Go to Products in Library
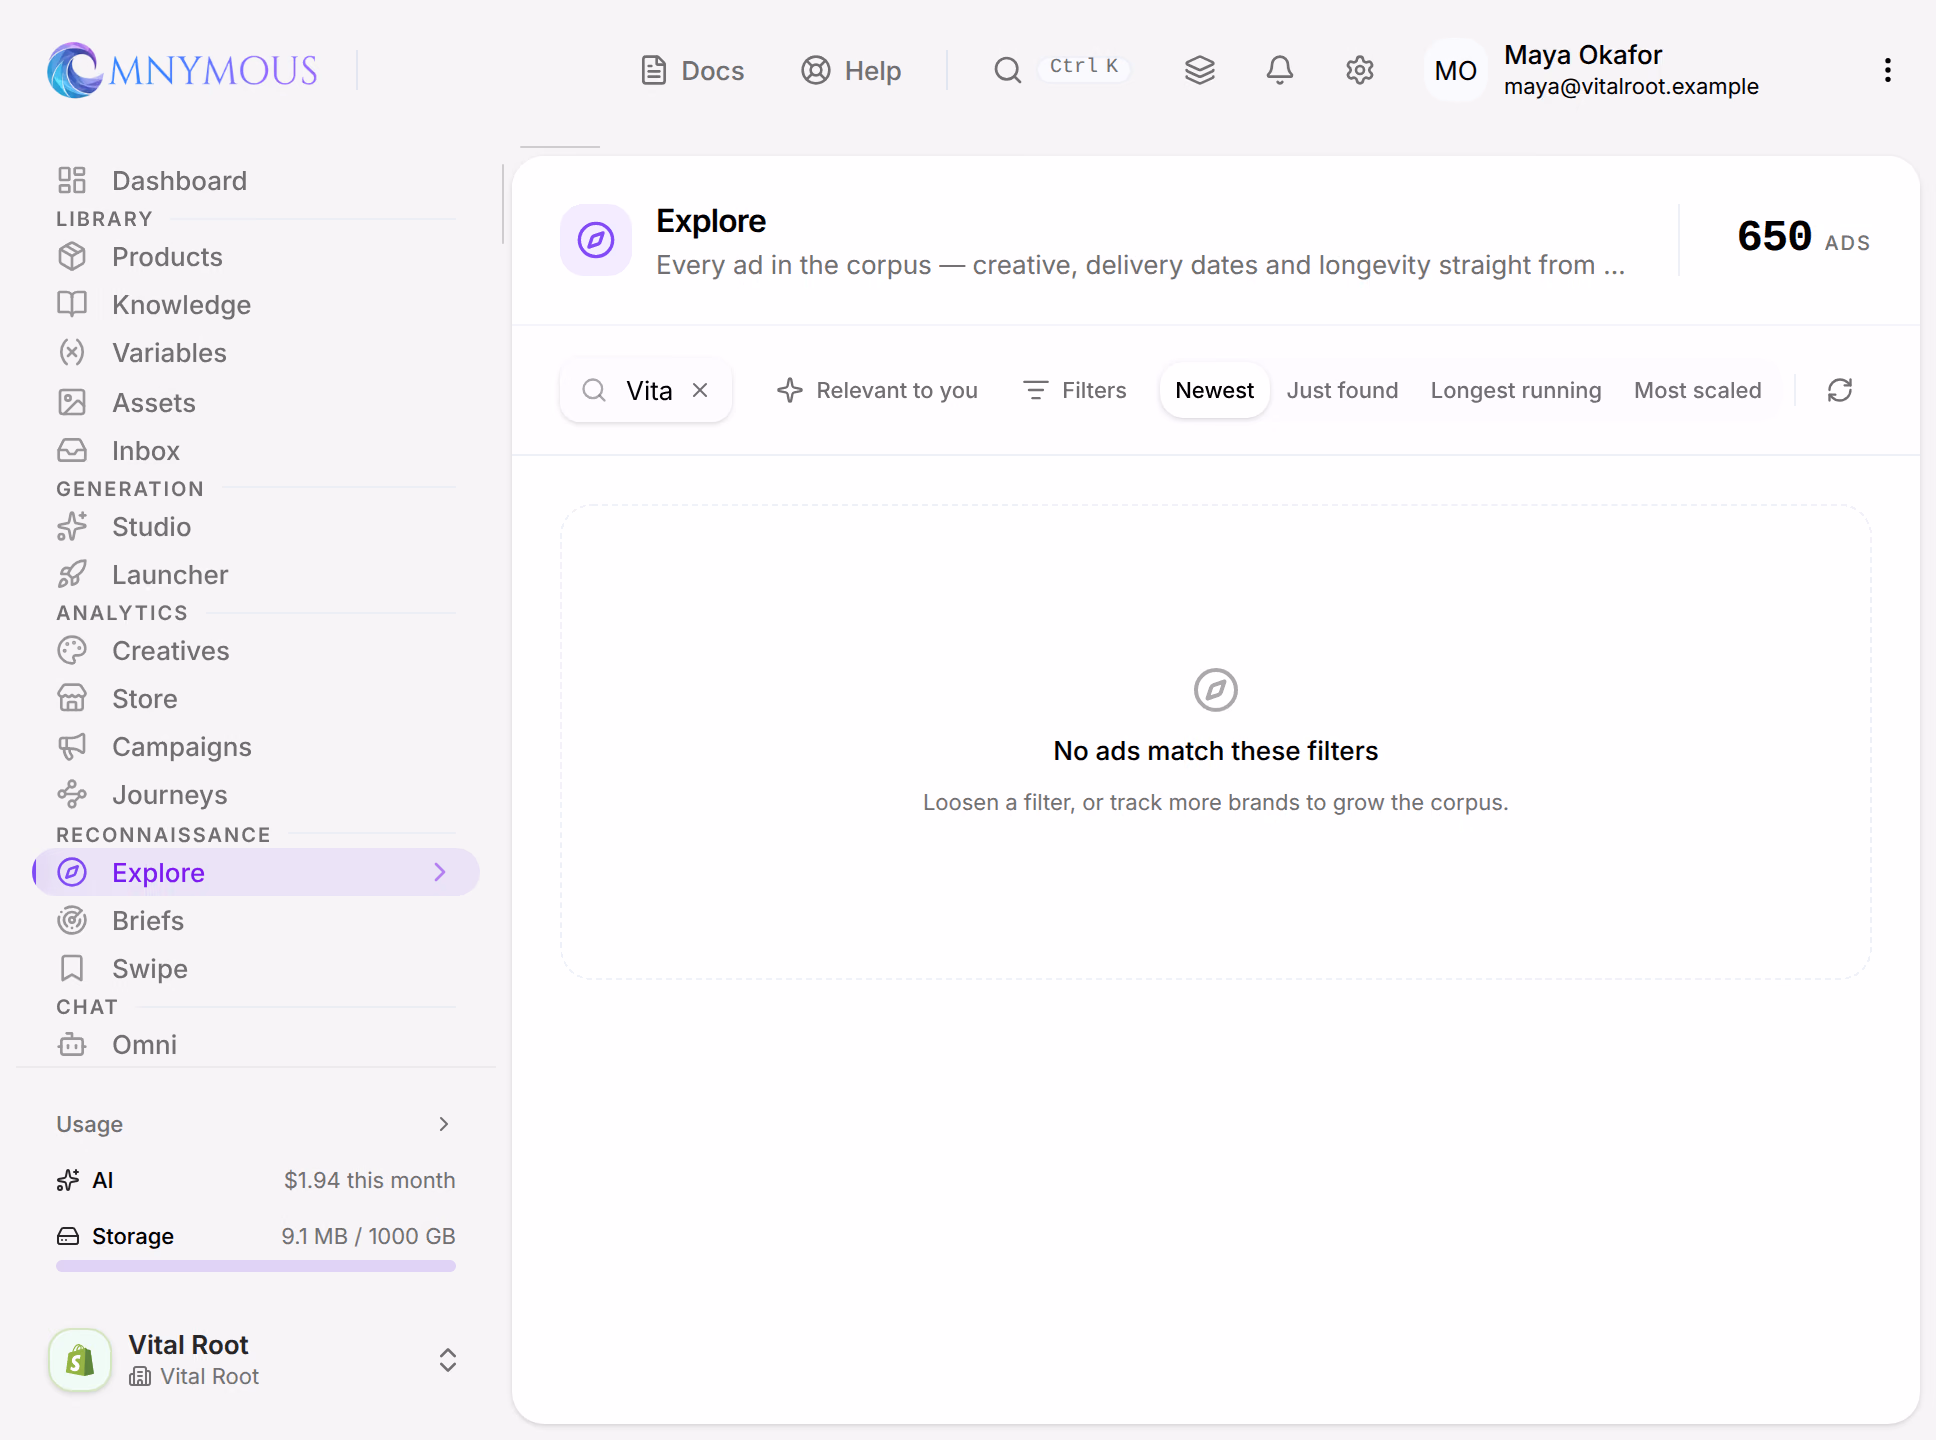This screenshot has width=1936, height=1440. [x=256, y=256]
